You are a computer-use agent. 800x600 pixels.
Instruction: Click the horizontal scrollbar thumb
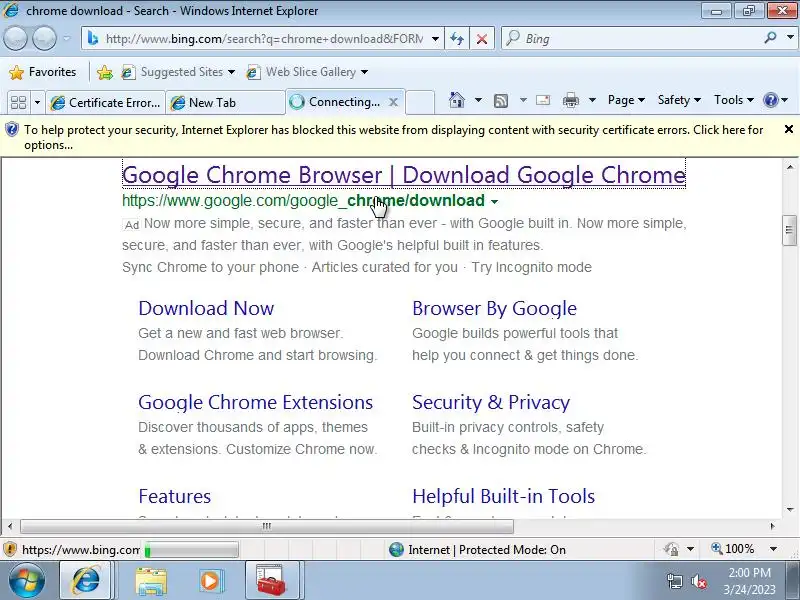[x=266, y=526]
